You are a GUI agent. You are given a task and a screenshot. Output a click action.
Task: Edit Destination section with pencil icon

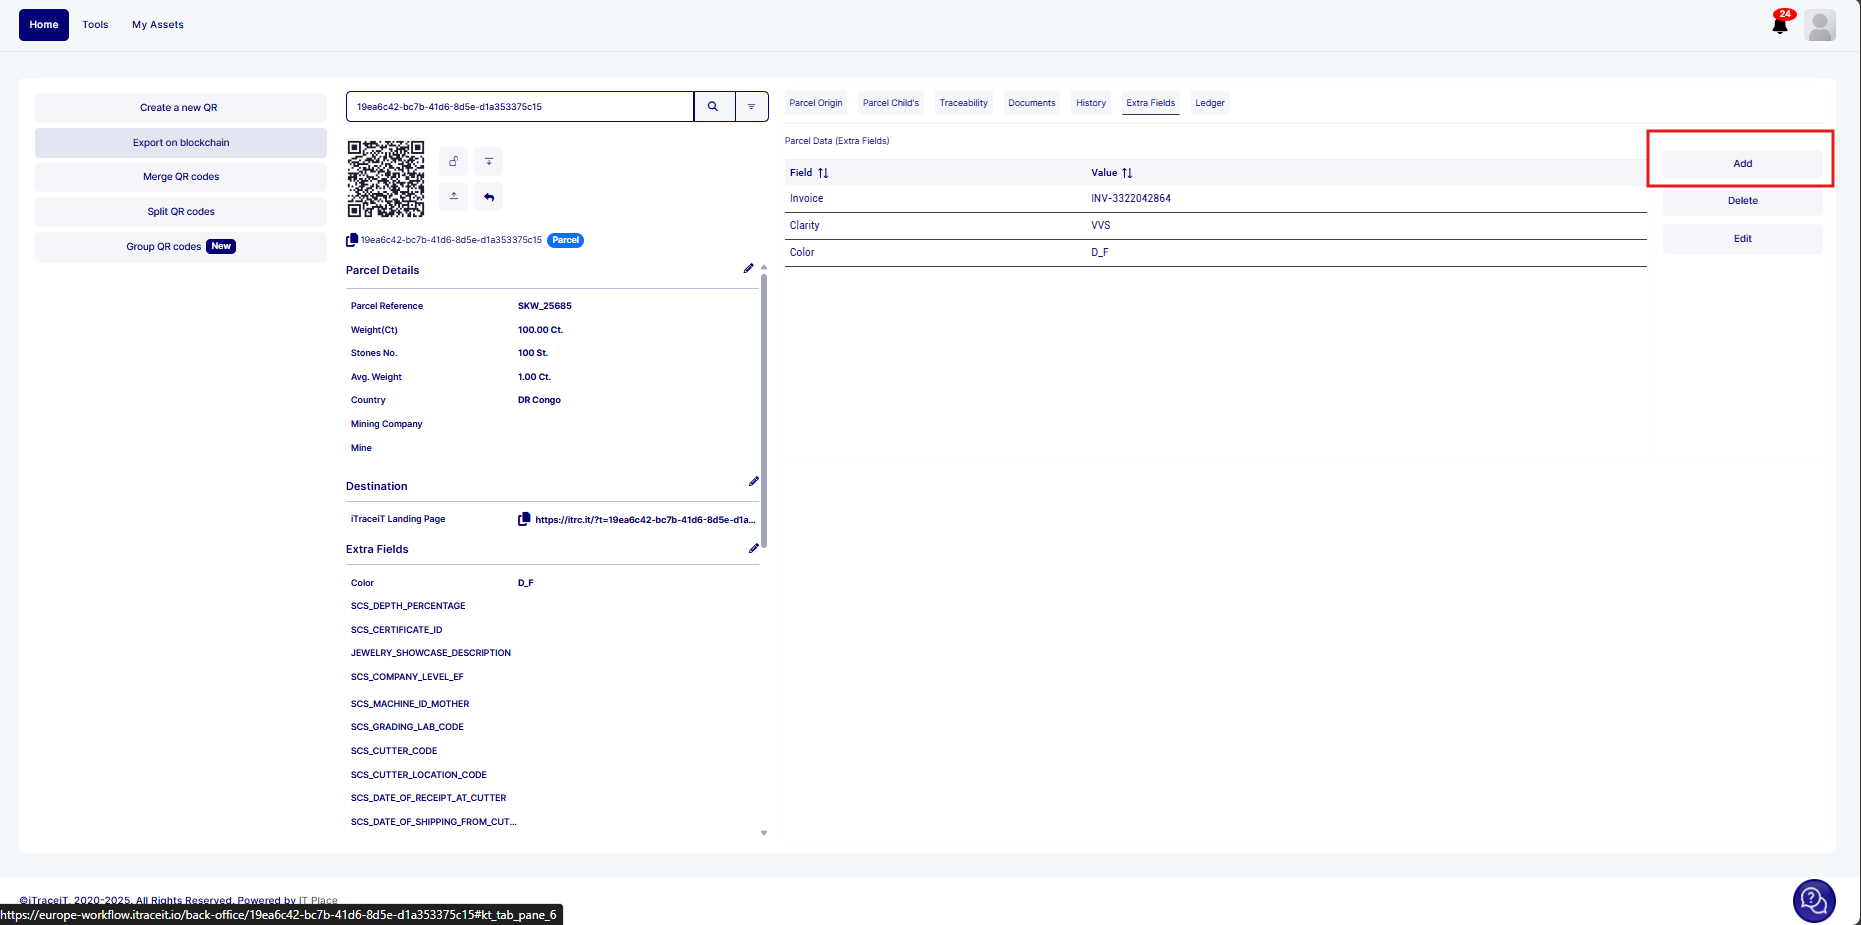point(753,482)
